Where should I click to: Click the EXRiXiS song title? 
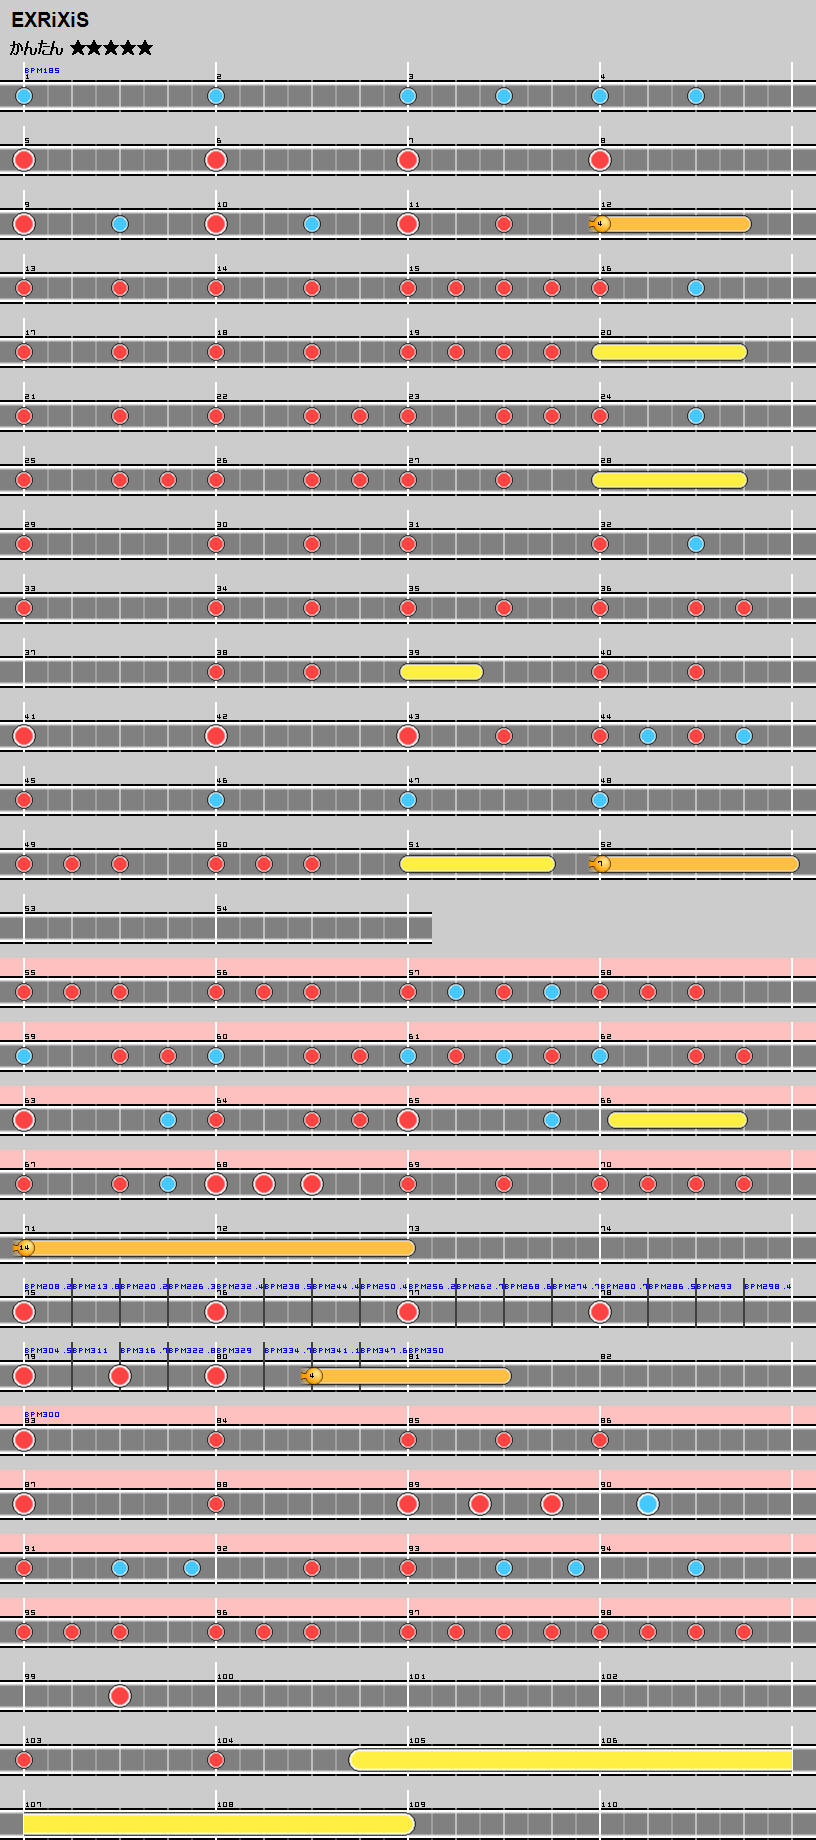click(50, 20)
